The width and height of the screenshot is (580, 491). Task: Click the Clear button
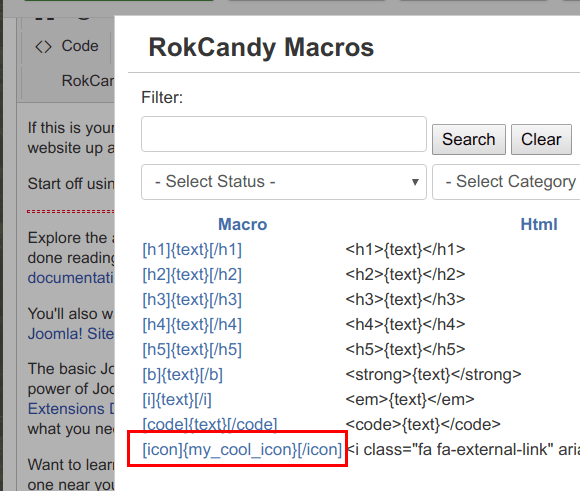coord(541,139)
